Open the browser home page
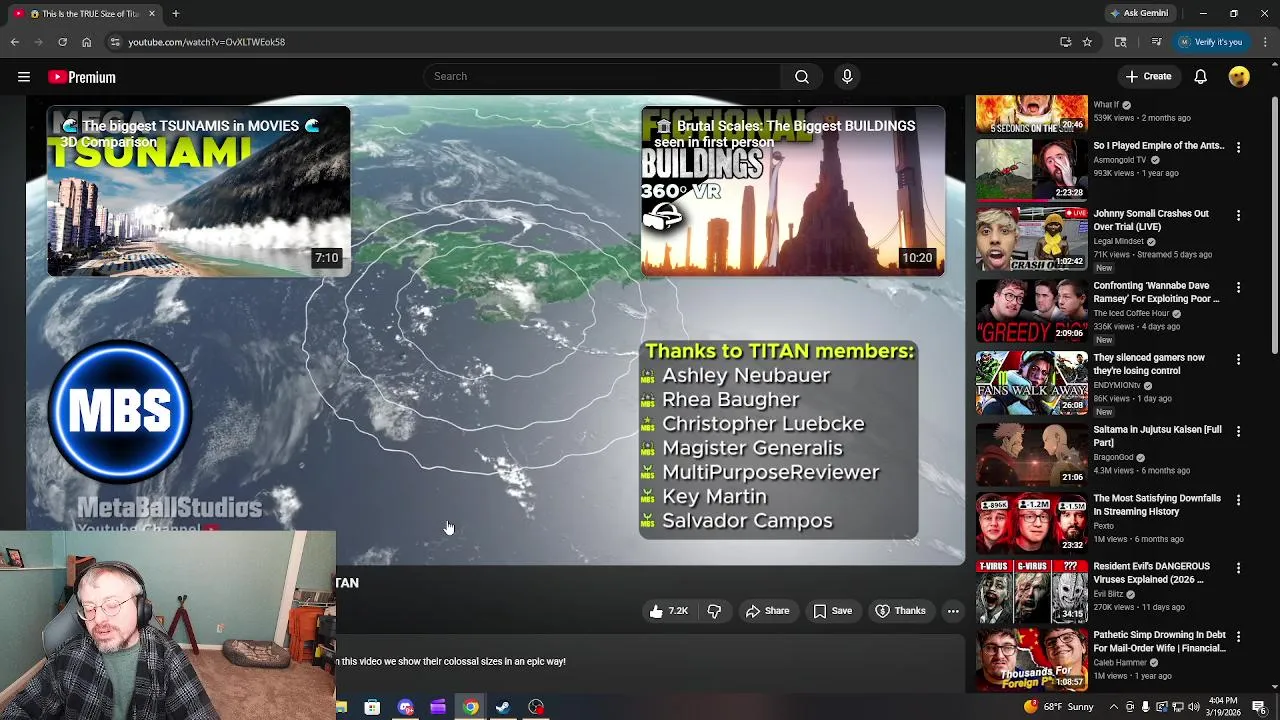1280x720 pixels. click(x=86, y=42)
